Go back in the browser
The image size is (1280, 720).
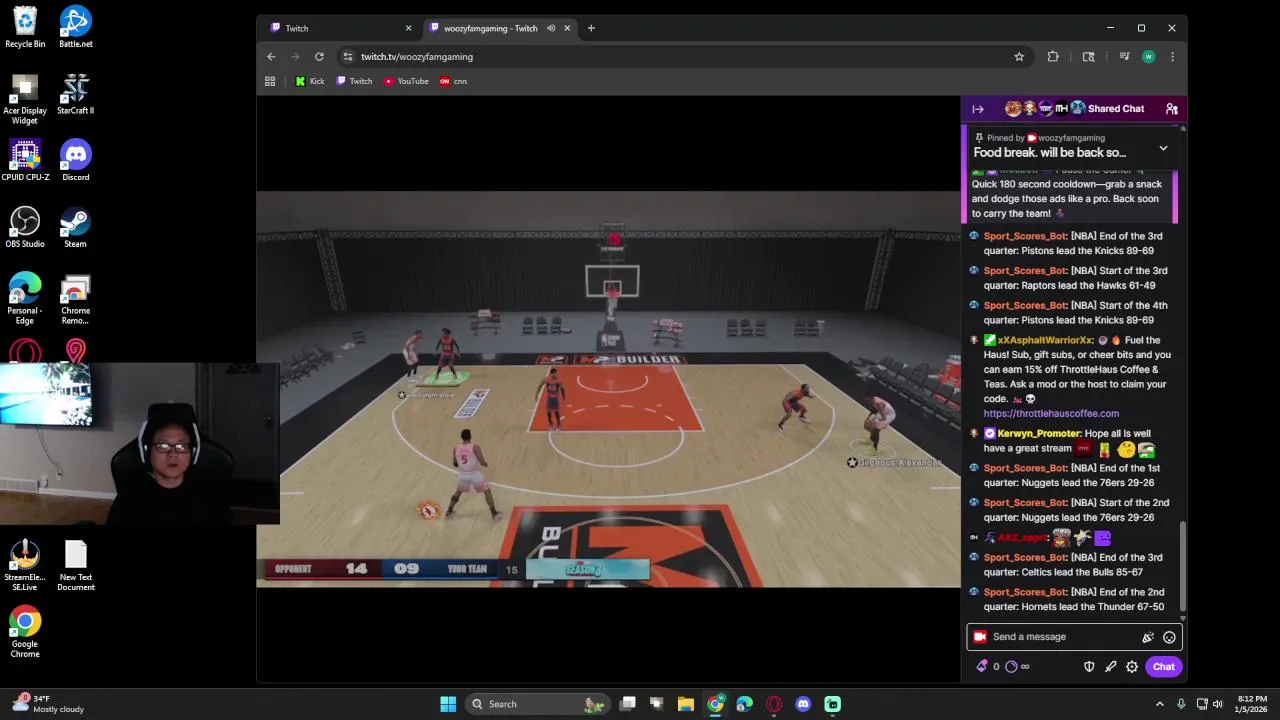[271, 57]
